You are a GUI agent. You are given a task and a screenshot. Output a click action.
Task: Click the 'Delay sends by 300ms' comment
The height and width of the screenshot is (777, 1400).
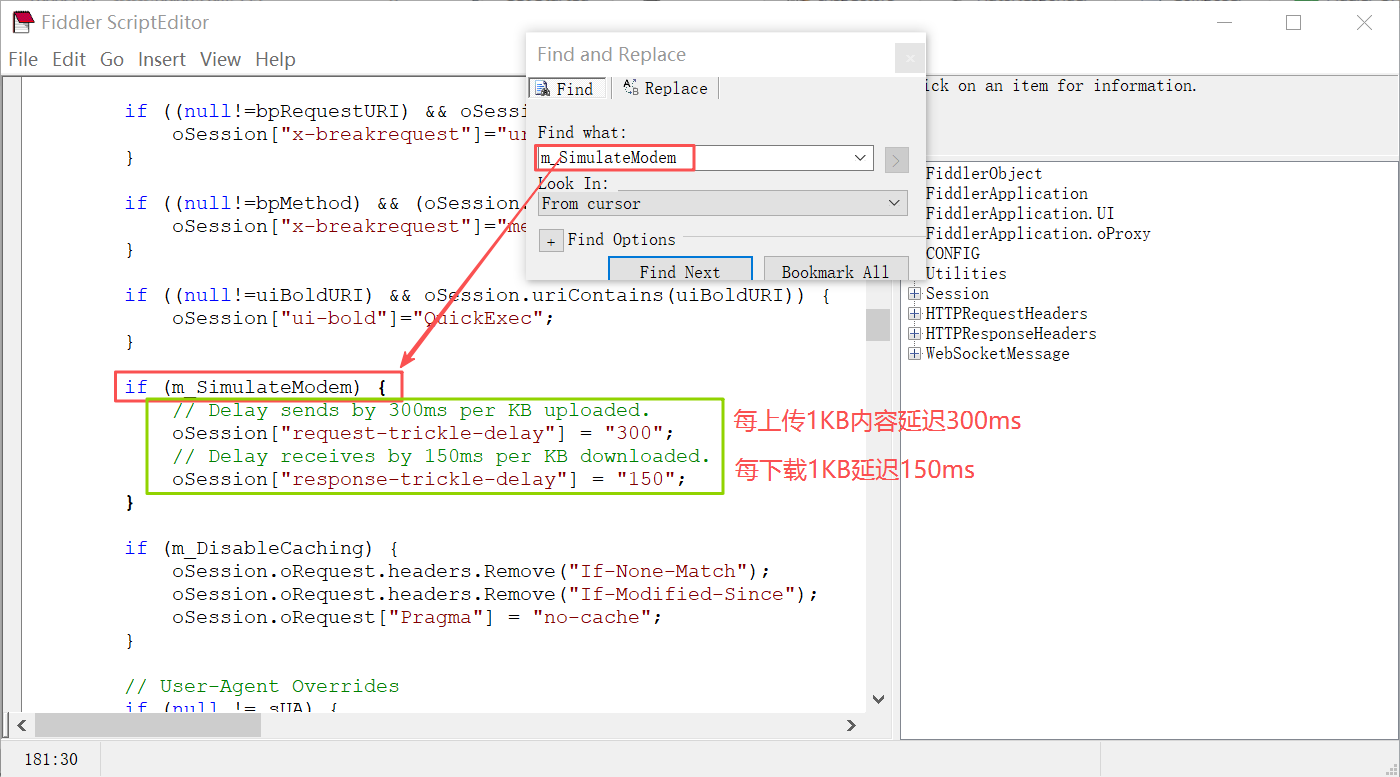point(411,410)
